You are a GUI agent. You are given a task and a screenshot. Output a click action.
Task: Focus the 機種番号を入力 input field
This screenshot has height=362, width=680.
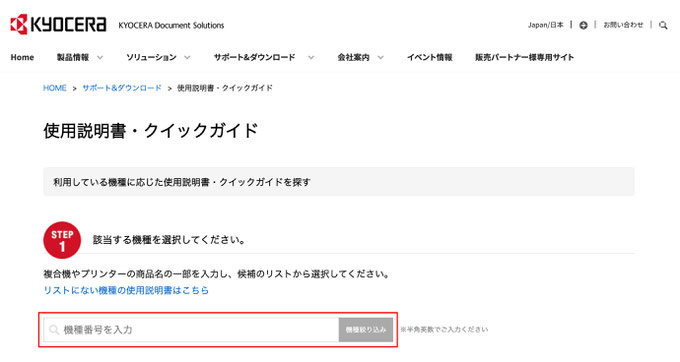pos(192,330)
